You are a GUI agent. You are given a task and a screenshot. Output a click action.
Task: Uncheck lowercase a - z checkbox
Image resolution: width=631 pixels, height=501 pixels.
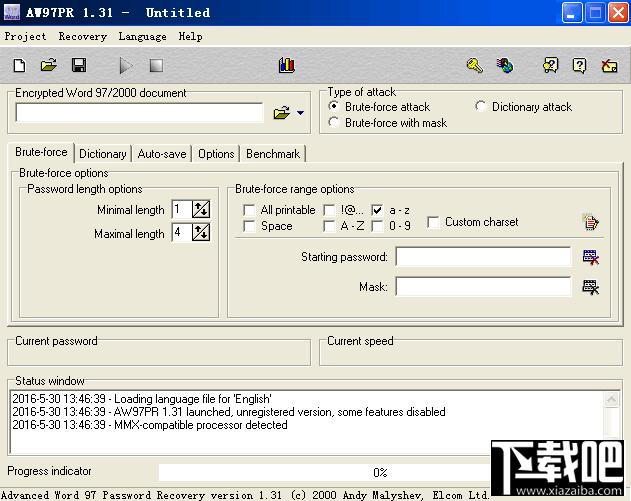click(x=377, y=210)
